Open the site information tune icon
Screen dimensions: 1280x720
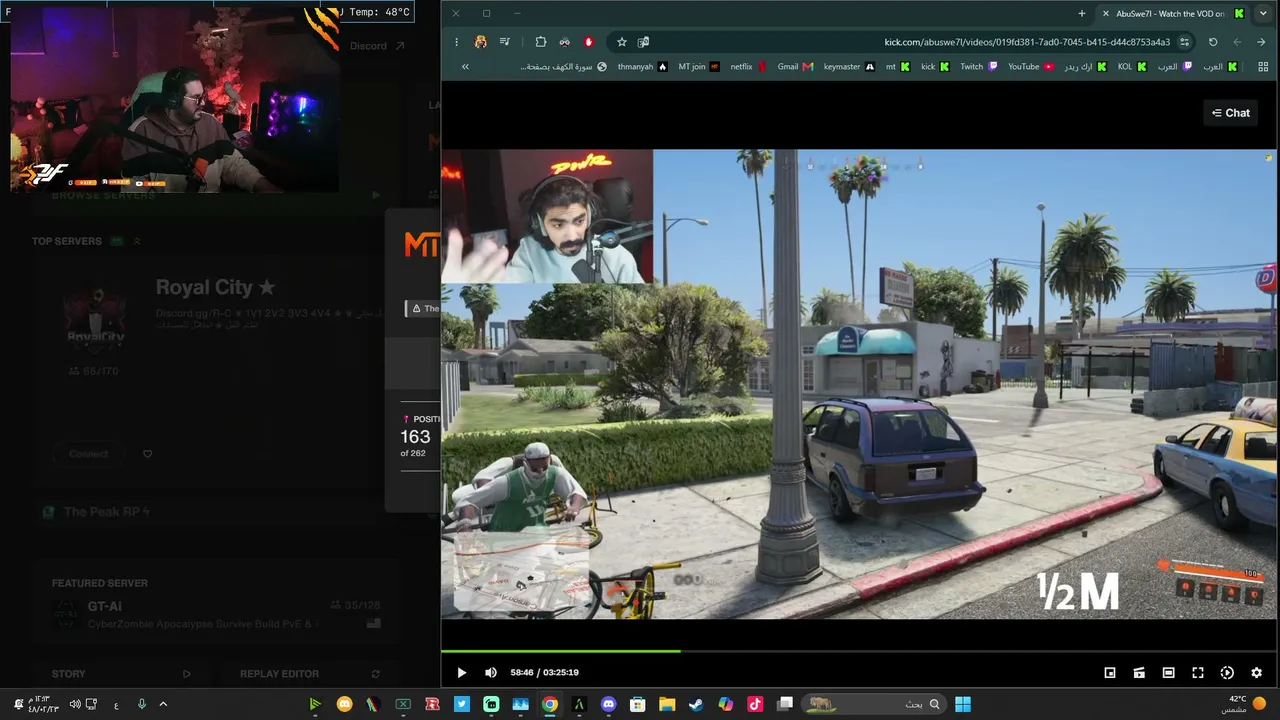coord(1184,42)
